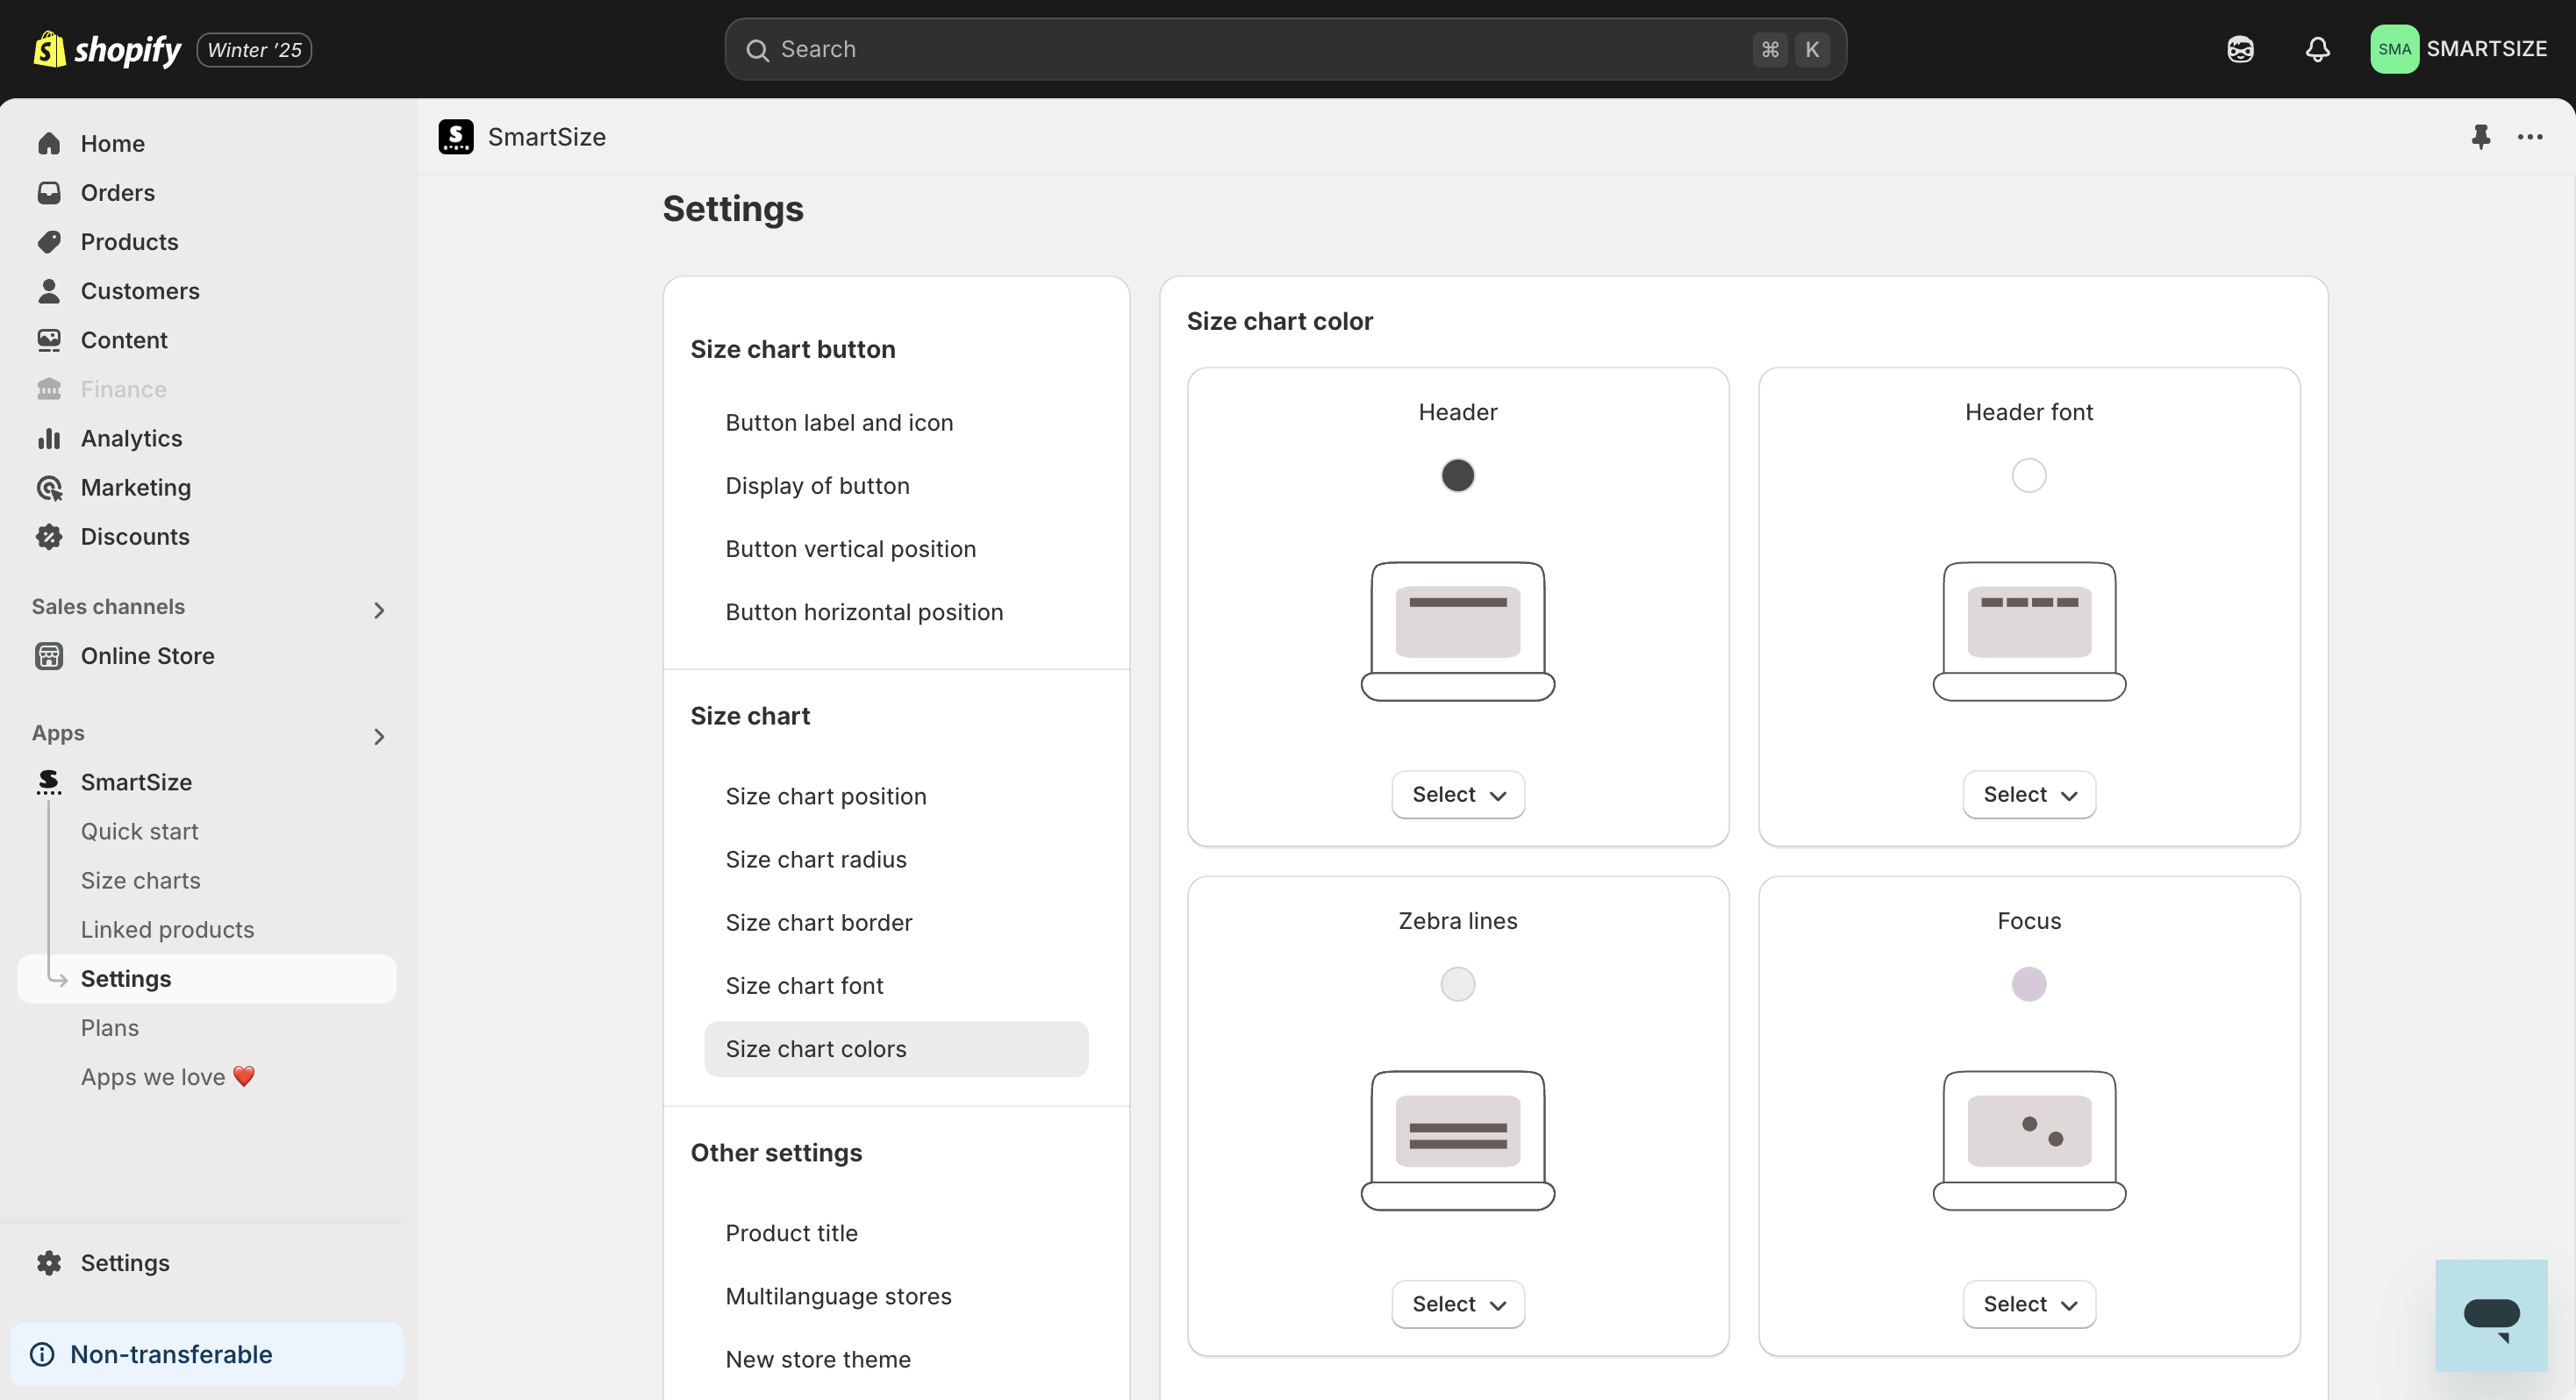The width and height of the screenshot is (2576, 1400).
Task: Click the Zebra lines laptop preview illustration
Action: 1458,1140
